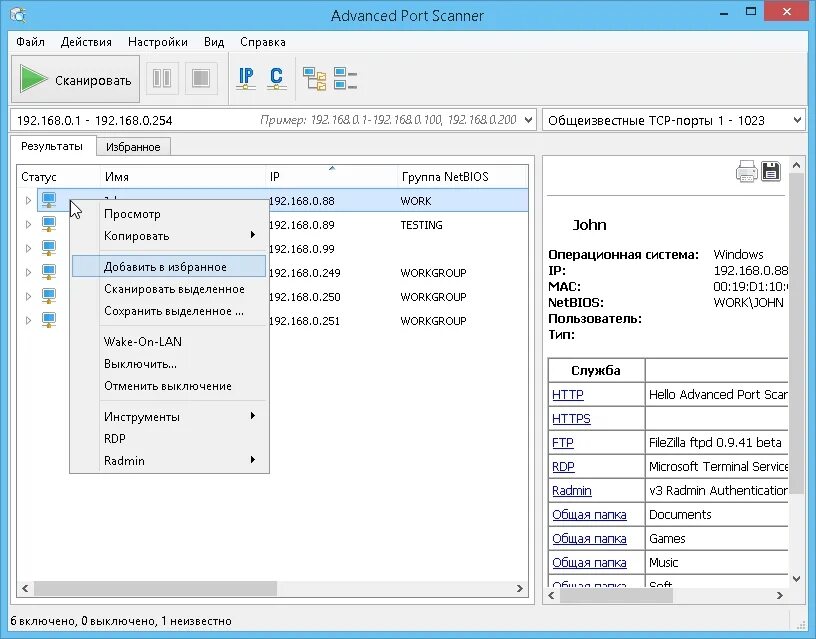Click the IP range toolbar icon
The image size is (816, 639).
(x=246, y=79)
